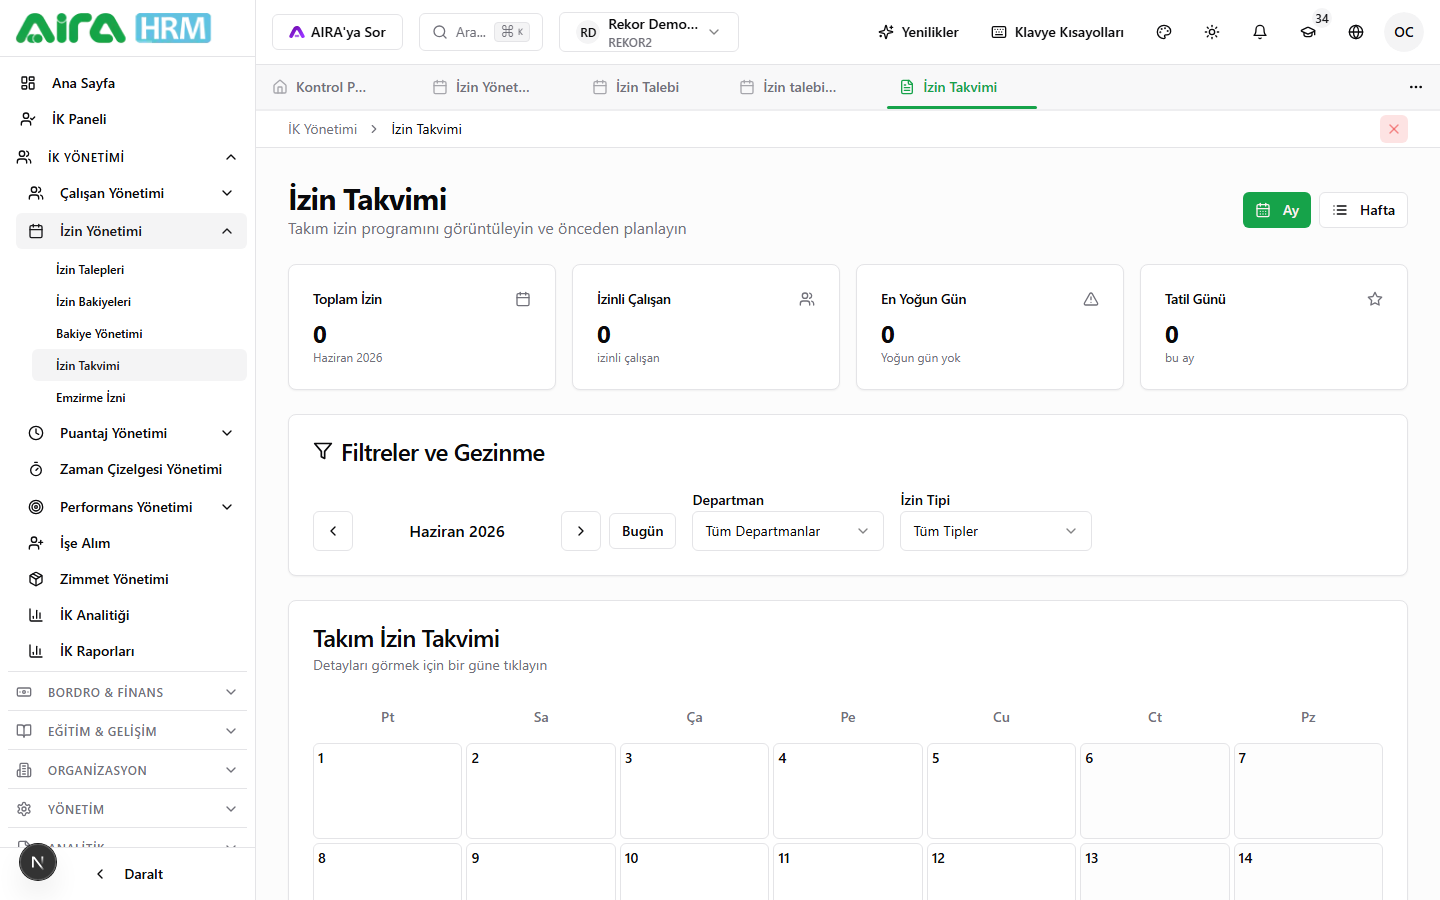This screenshot has width=1440, height=900.
Task: Go to next month
Action: [581, 531]
